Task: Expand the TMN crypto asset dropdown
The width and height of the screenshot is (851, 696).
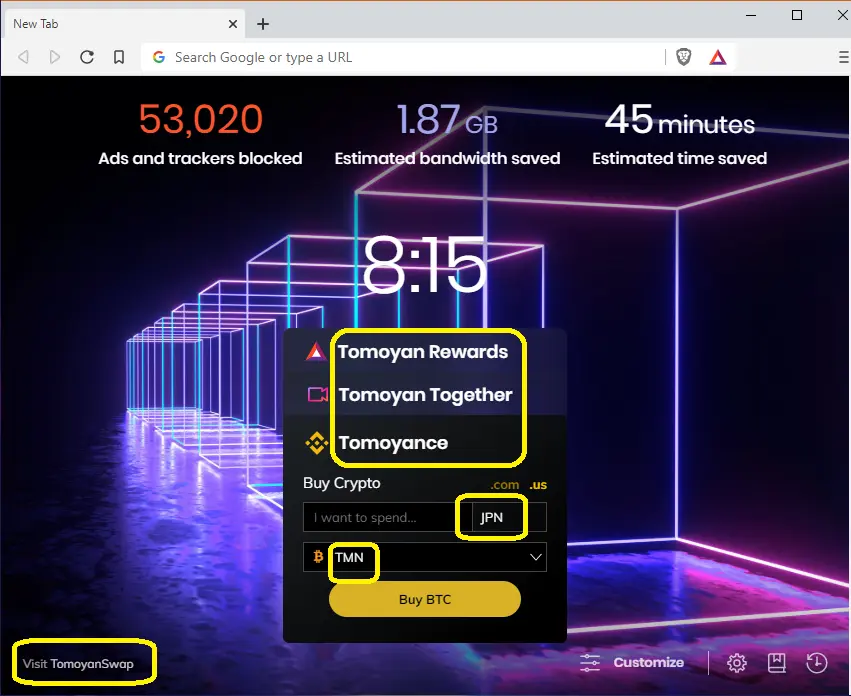Action: (425, 557)
